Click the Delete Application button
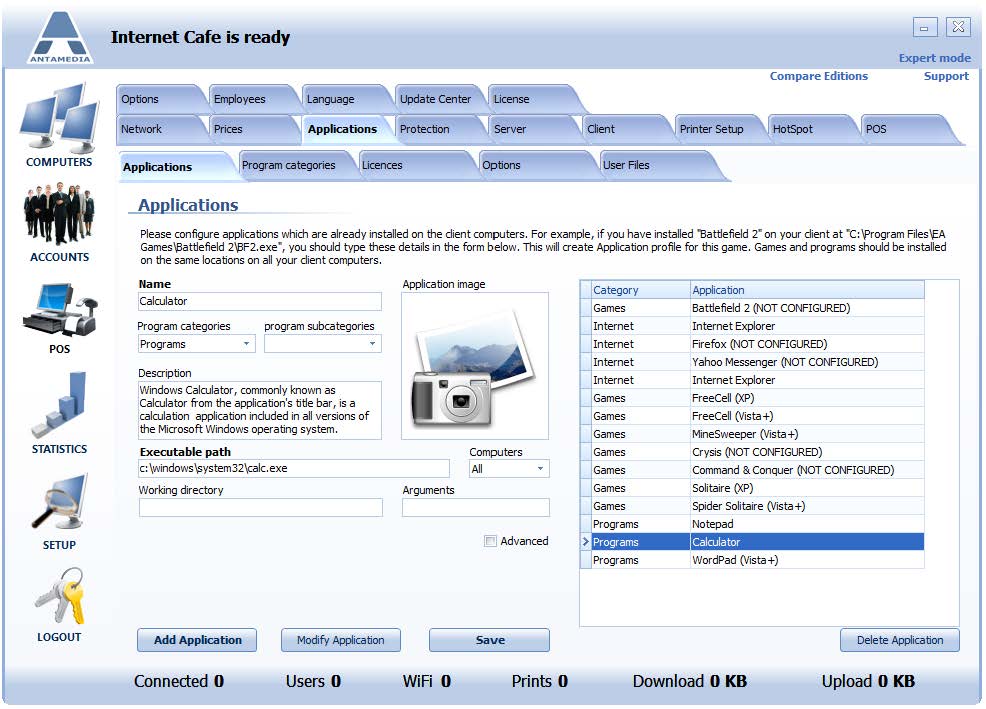This screenshot has height=709, width=986. point(899,640)
